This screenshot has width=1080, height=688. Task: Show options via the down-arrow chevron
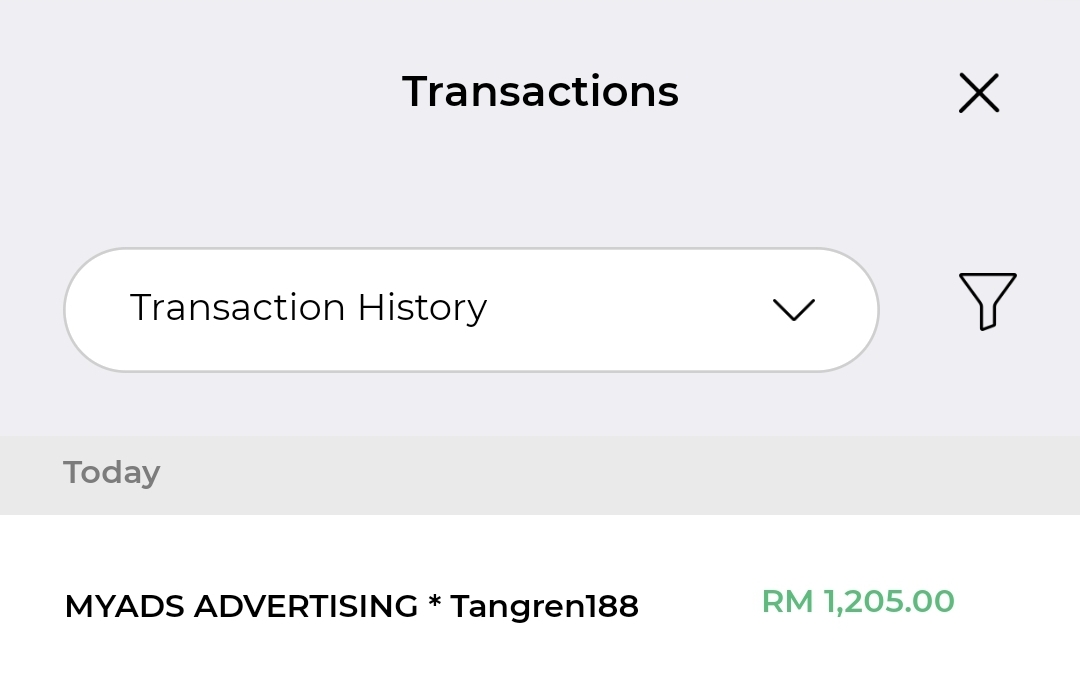click(794, 310)
